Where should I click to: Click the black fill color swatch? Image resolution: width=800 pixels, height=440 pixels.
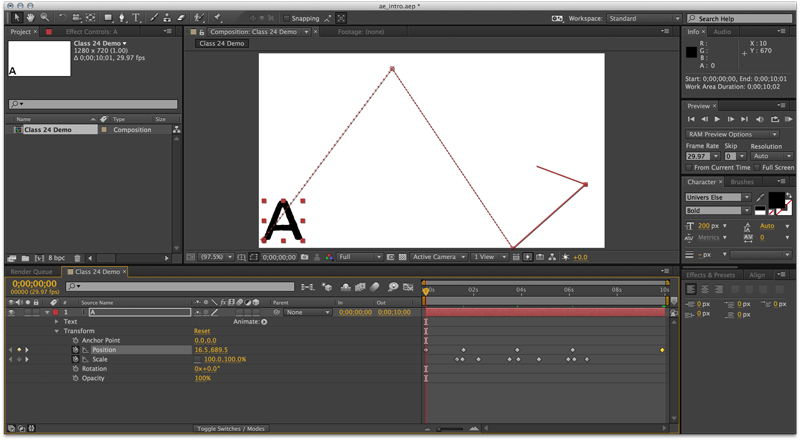click(776, 199)
